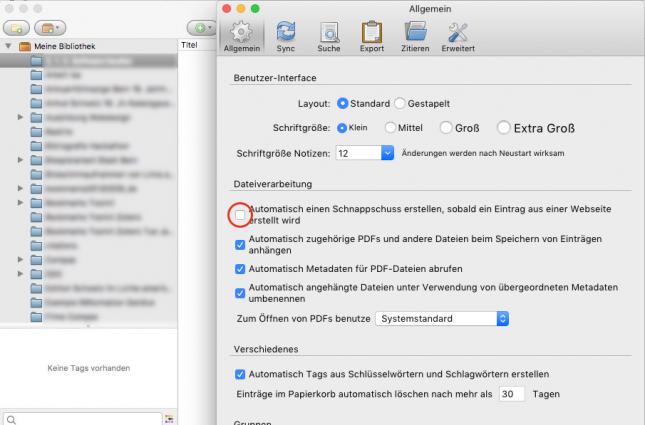This screenshot has width=645, height=425.
Task: Uncheck automatic PDF metadata retrieval
Action: pos(240,269)
